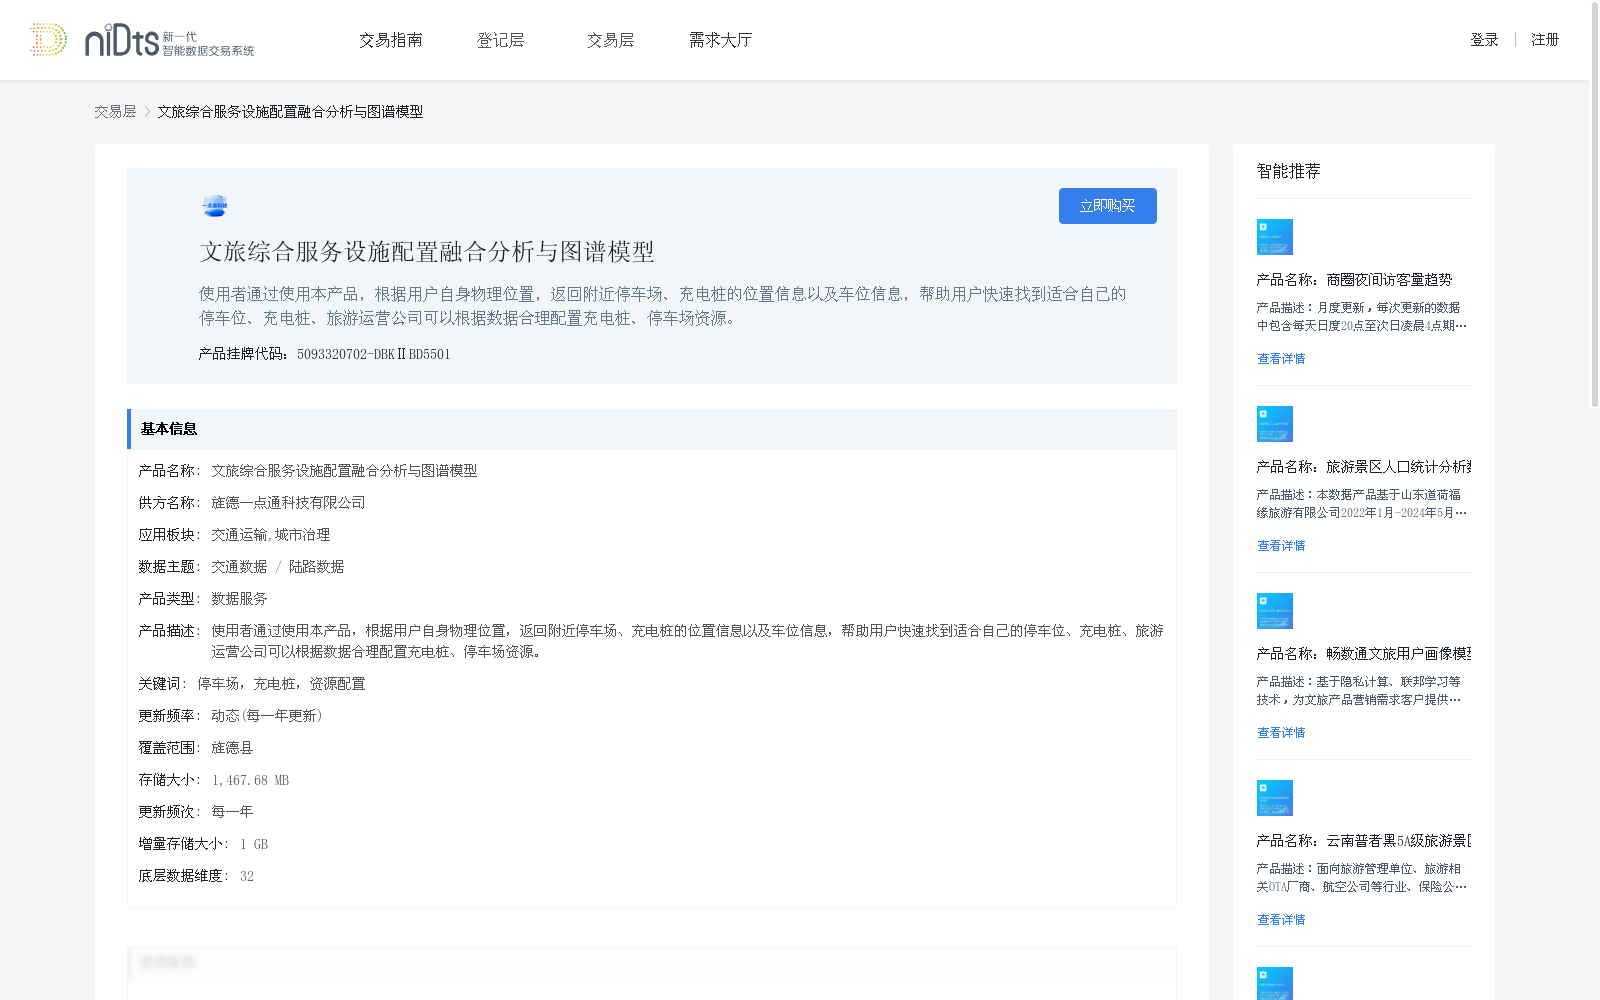Click the page title 文旅综合服务设施配置融合分析与图谱模型
This screenshot has height=1000, width=1600.
427,252
